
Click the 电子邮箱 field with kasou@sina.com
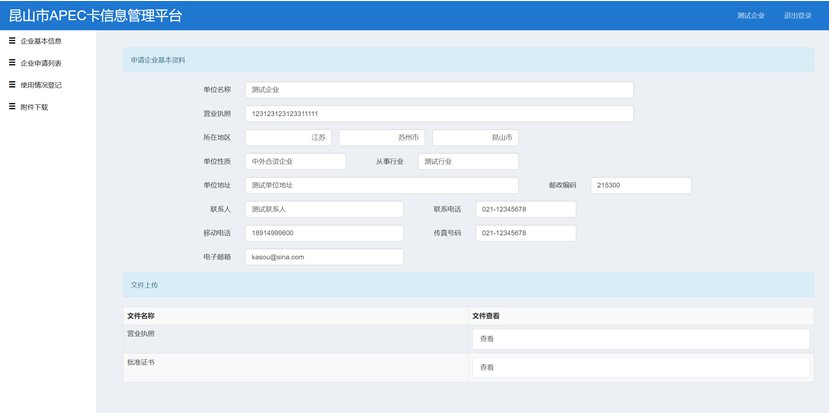(x=324, y=257)
